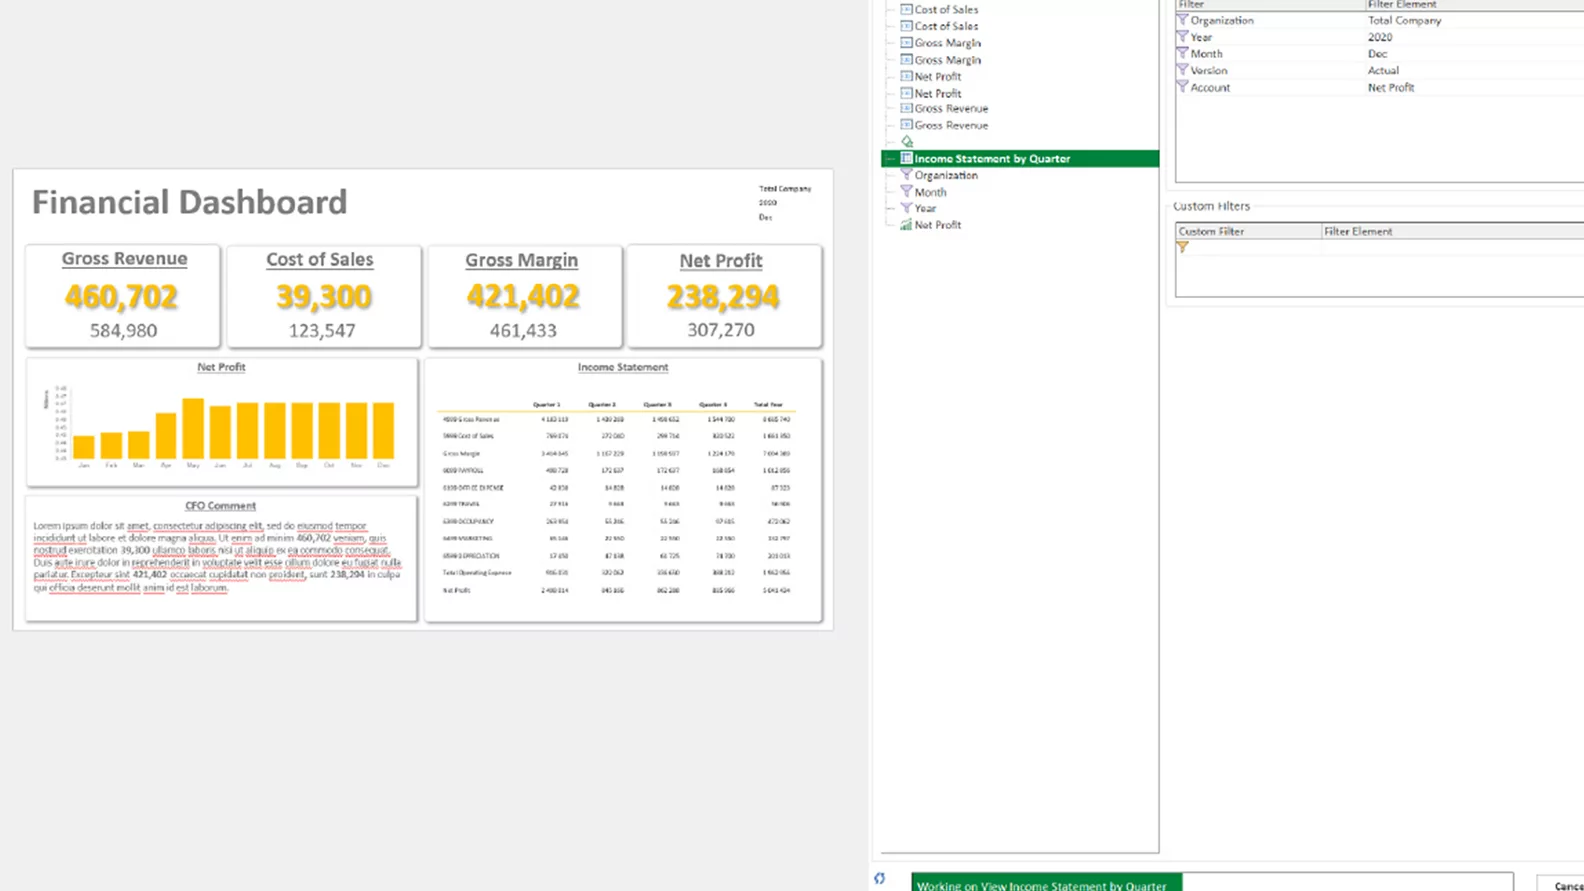
Task: Click the Account filter funnel icon
Action: tap(1182, 87)
